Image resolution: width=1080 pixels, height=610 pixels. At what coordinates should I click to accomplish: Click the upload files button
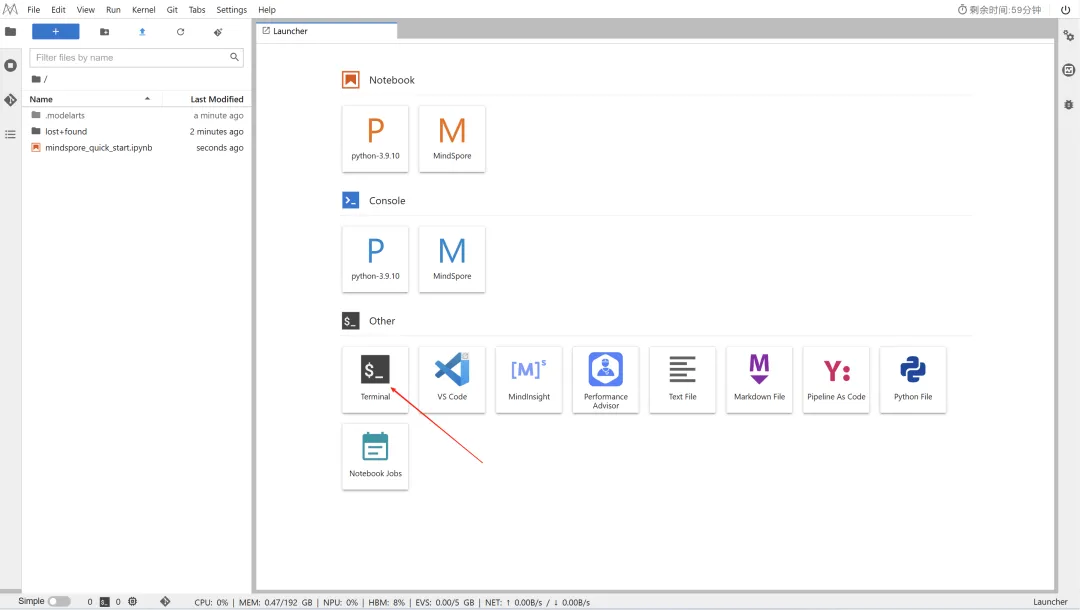pos(142,31)
